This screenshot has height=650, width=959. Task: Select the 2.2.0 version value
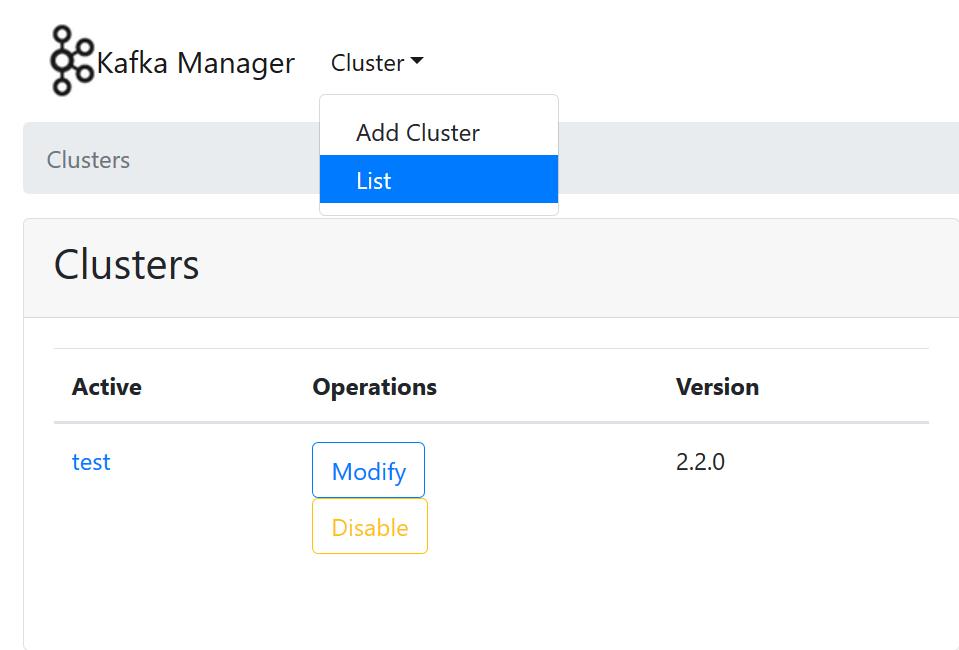700,462
